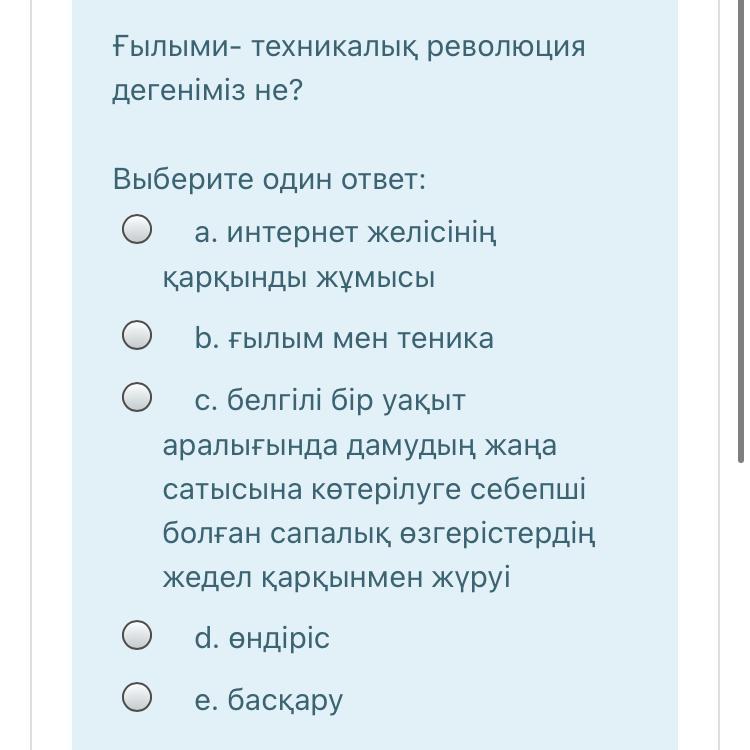
Task: Choose the radio button for option b
Action: (137, 335)
